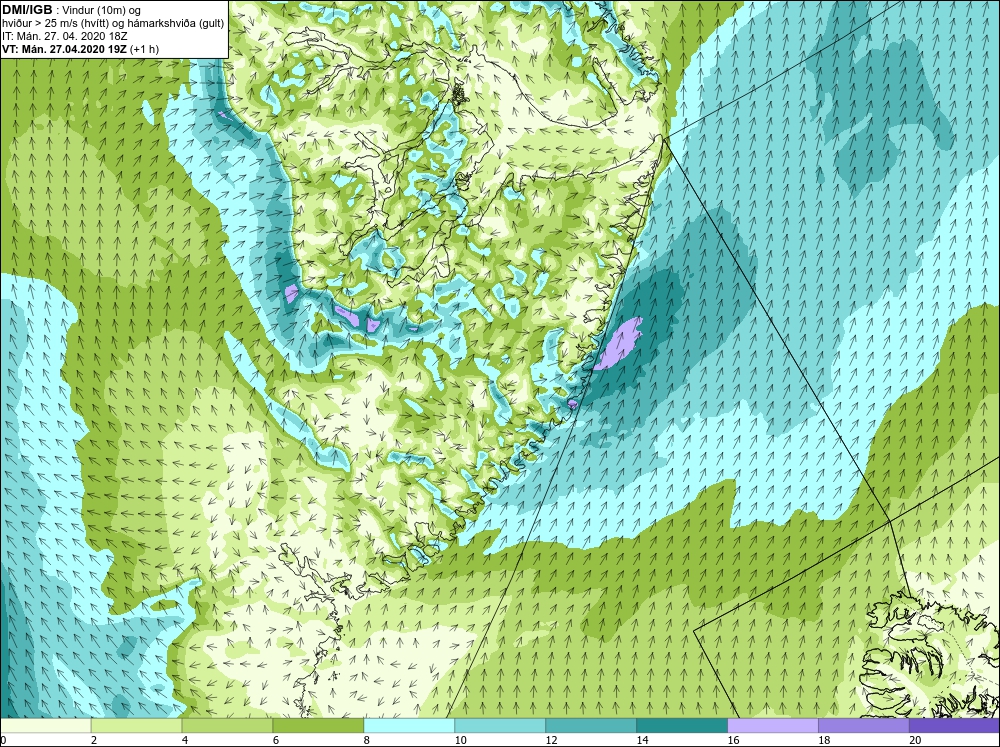Click the light green 2–4 legend swatch
This screenshot has width=1000, height=747.
click(136, 725)
